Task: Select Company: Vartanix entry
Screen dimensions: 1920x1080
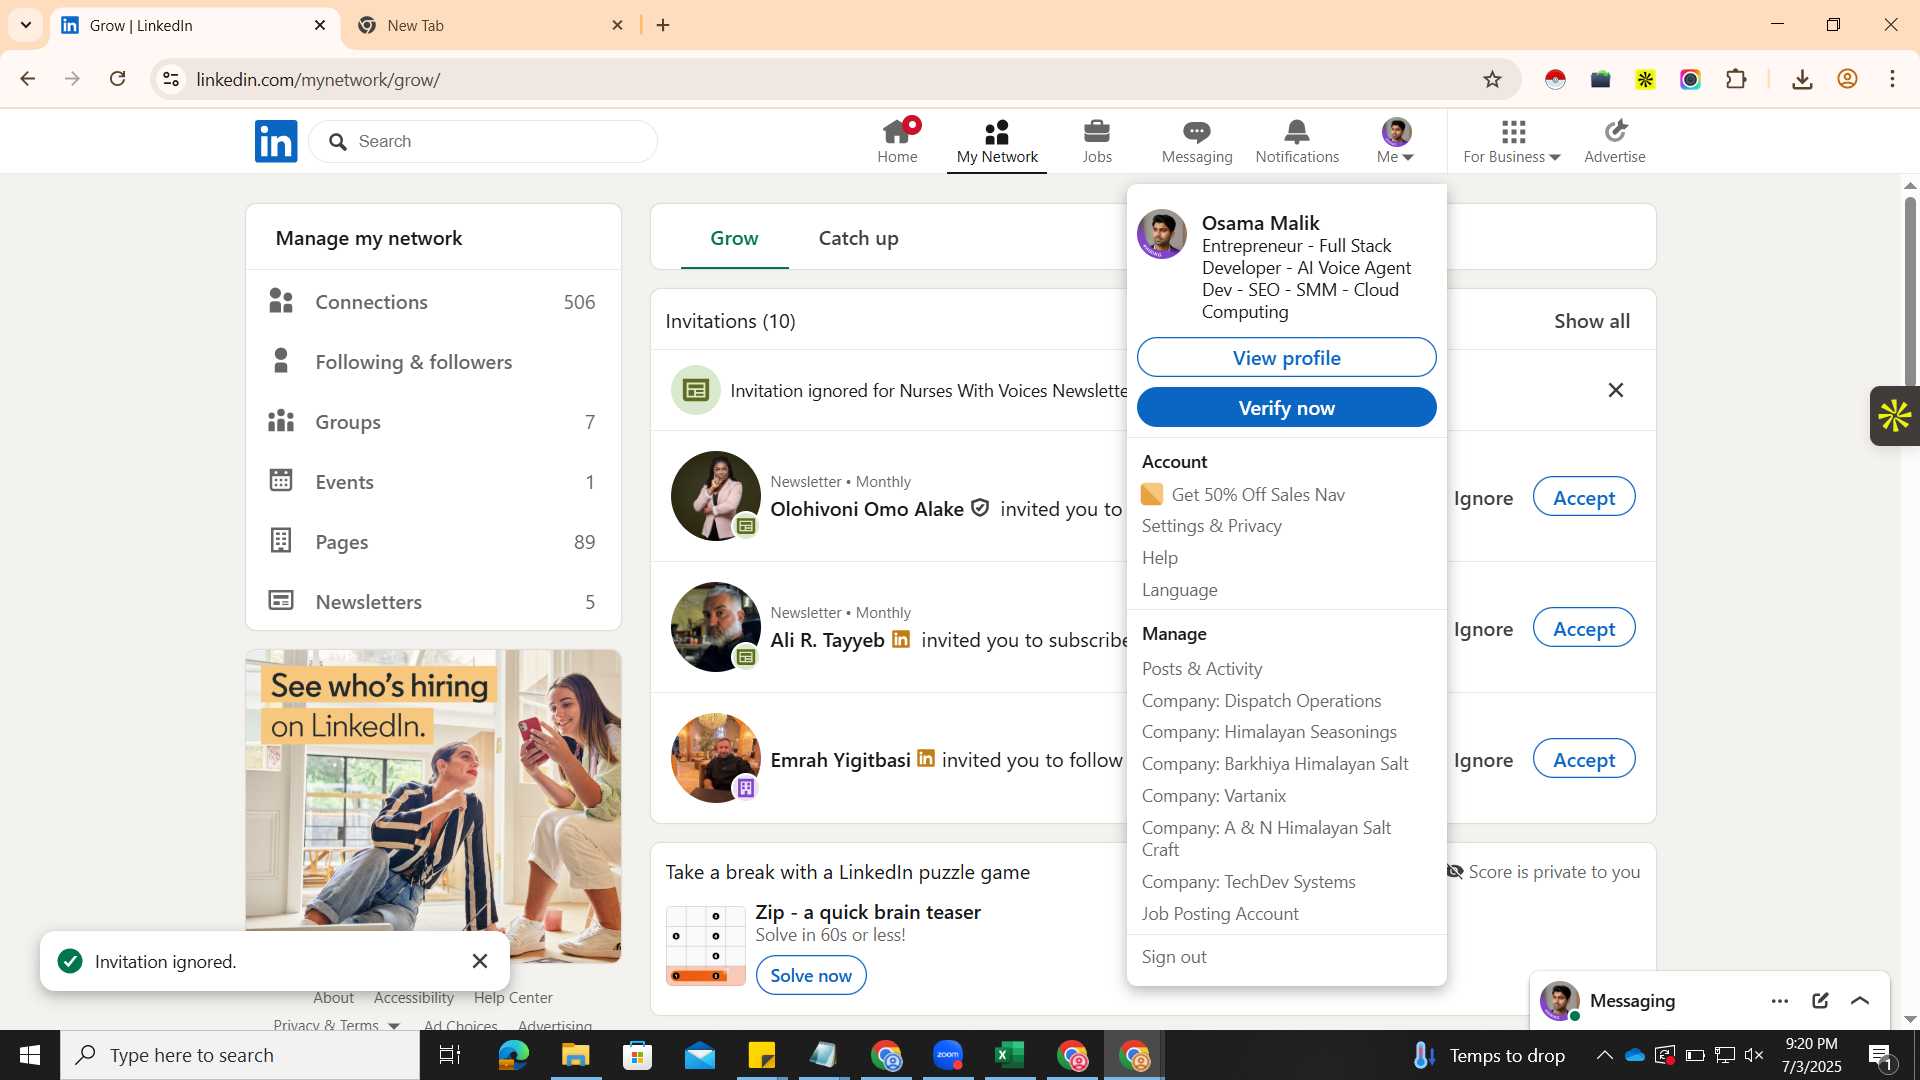Action: point(1213,796)
